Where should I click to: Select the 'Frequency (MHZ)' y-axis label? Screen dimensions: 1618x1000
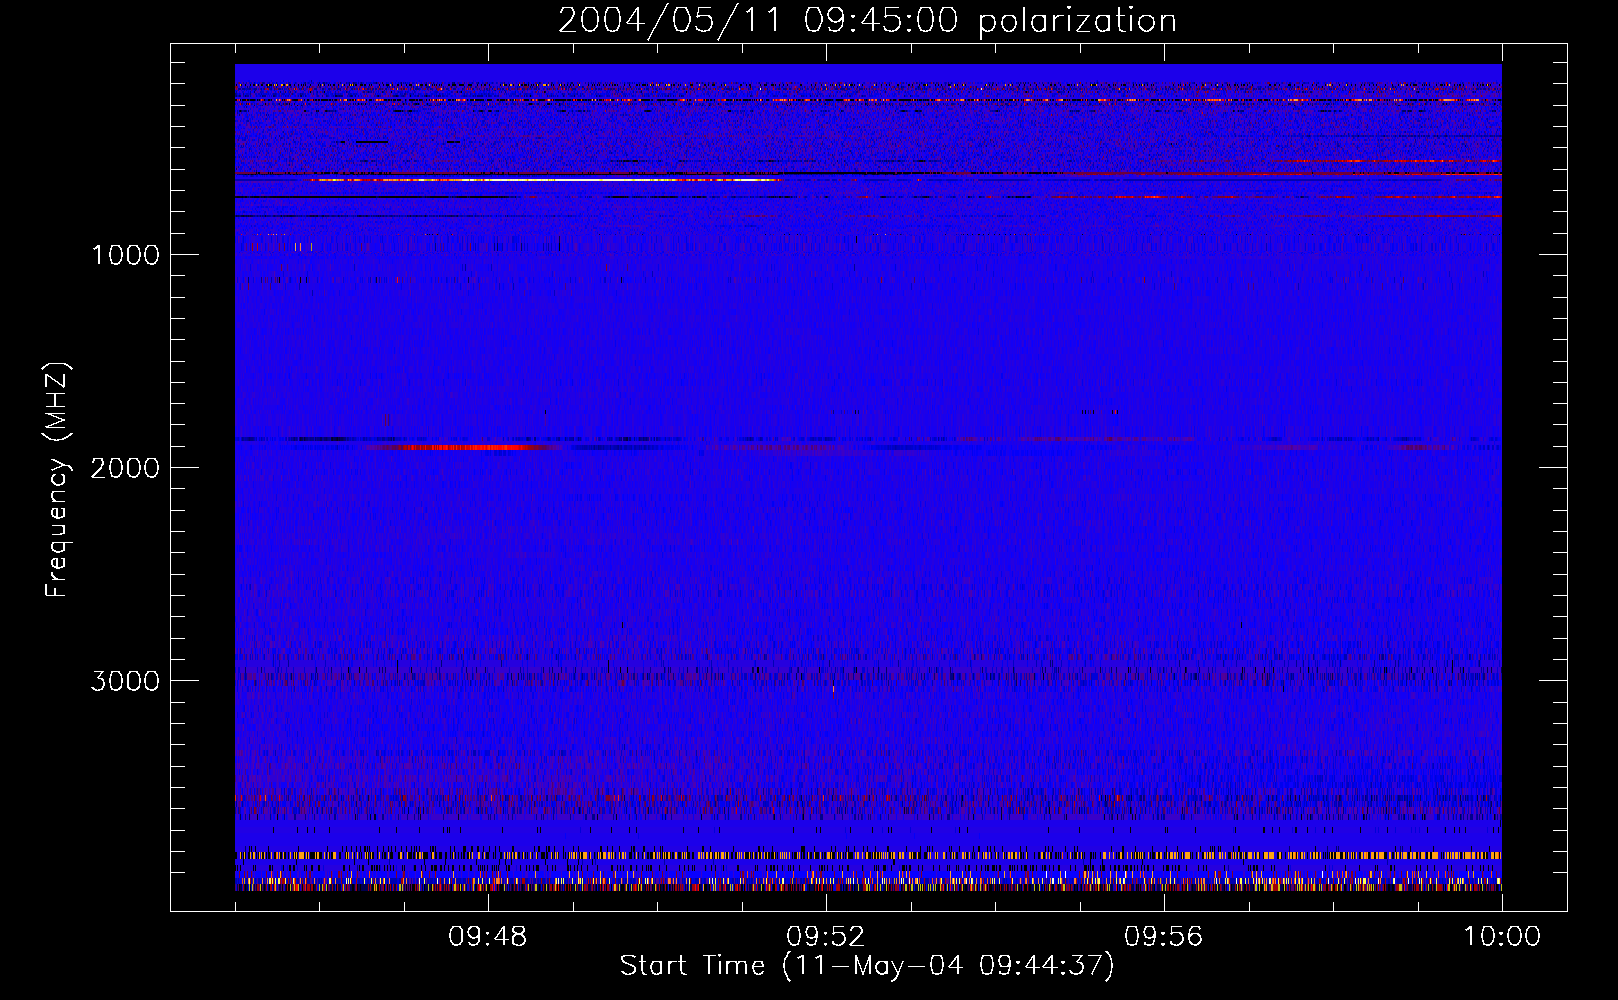pyautogui.click(x=57, y=480)
